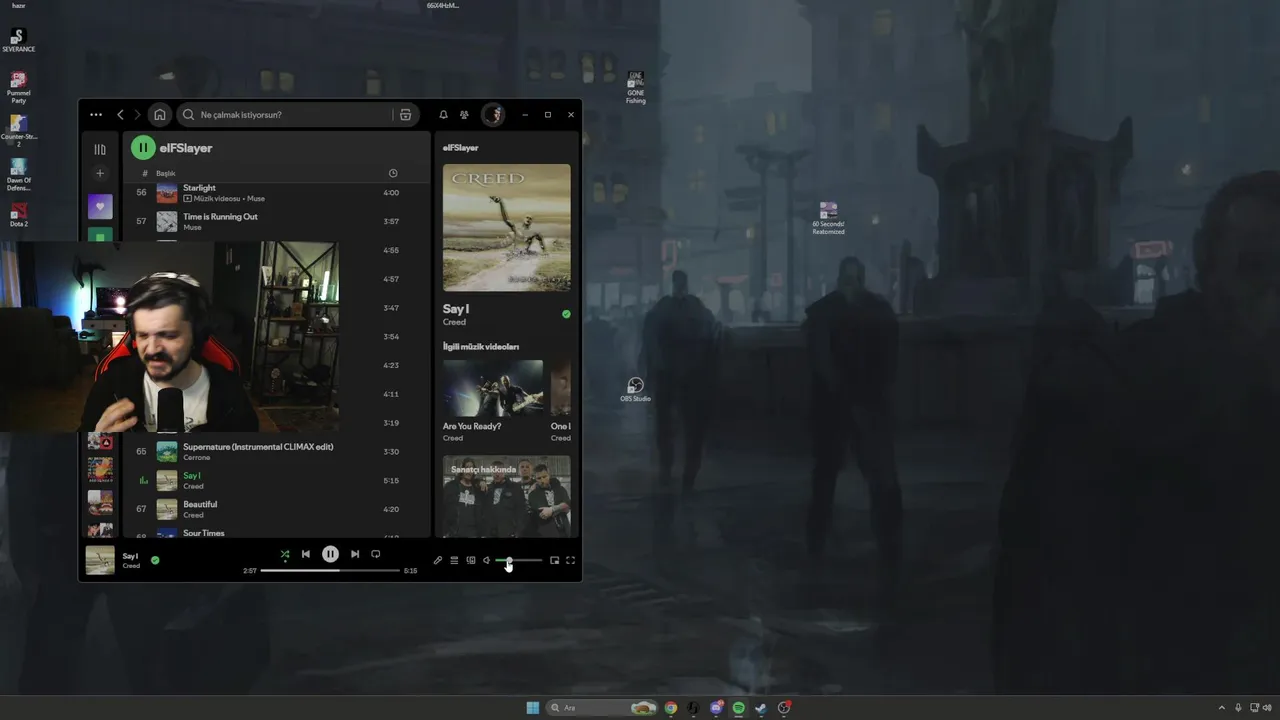Toggle the Your Library sidebar icon
The width and height of the screenshot is (1280, 720).
pyautogui.click(x=100, y=149)
